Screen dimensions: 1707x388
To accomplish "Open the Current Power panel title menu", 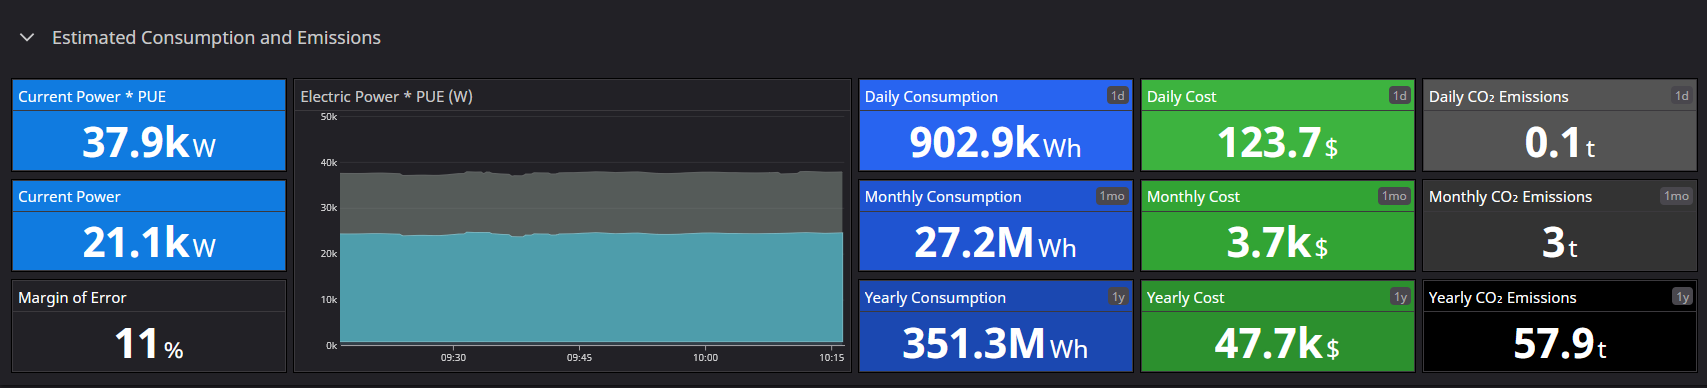I will pyautogui.click(x=69, y=196).
